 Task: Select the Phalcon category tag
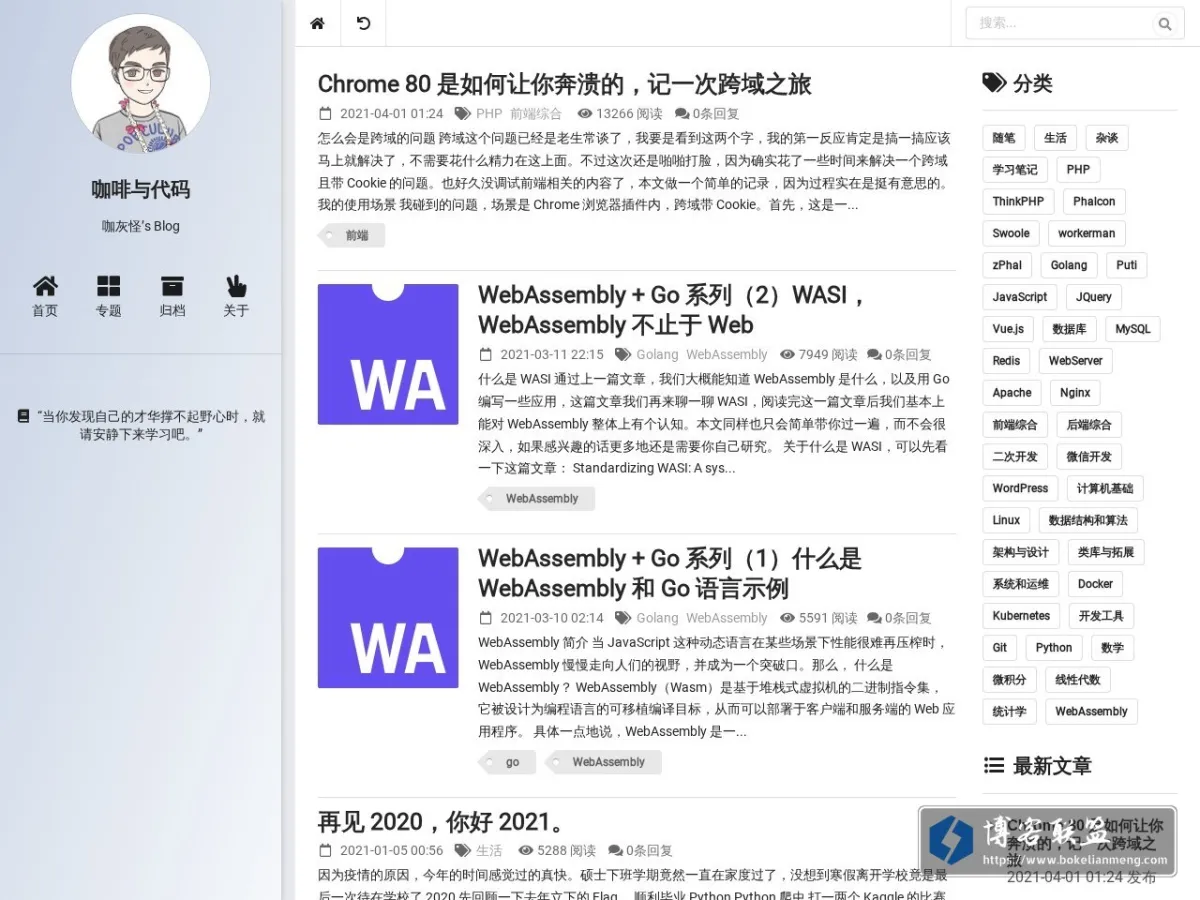(1094, 202)
